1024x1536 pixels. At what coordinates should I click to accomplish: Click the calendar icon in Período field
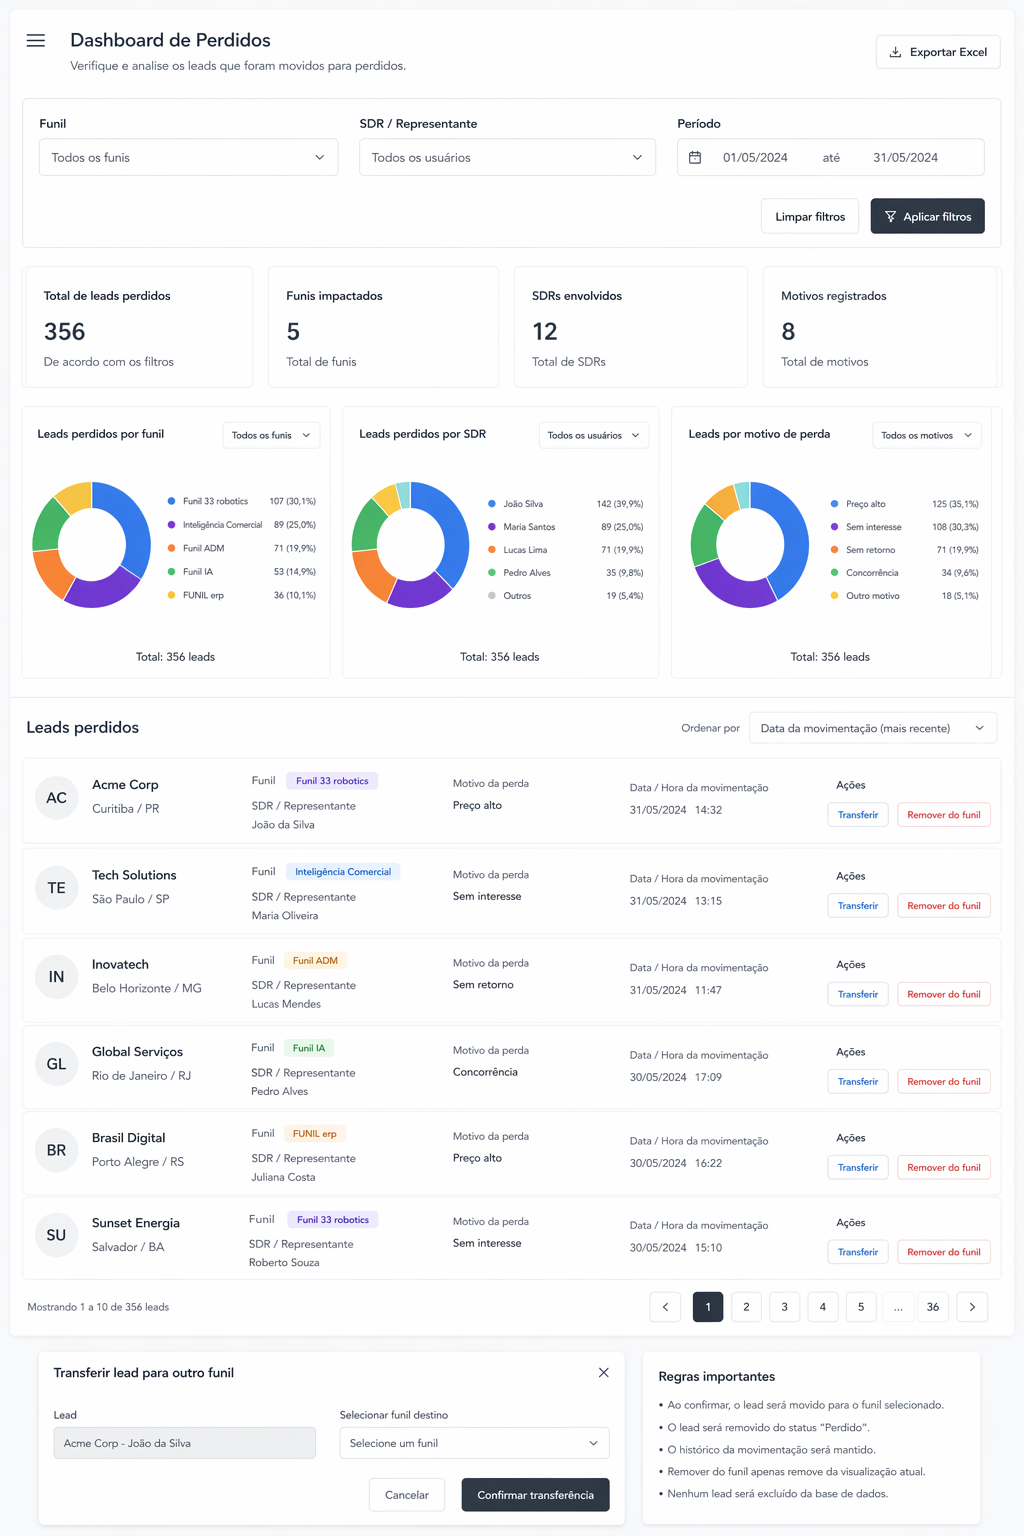coord(695,158)
